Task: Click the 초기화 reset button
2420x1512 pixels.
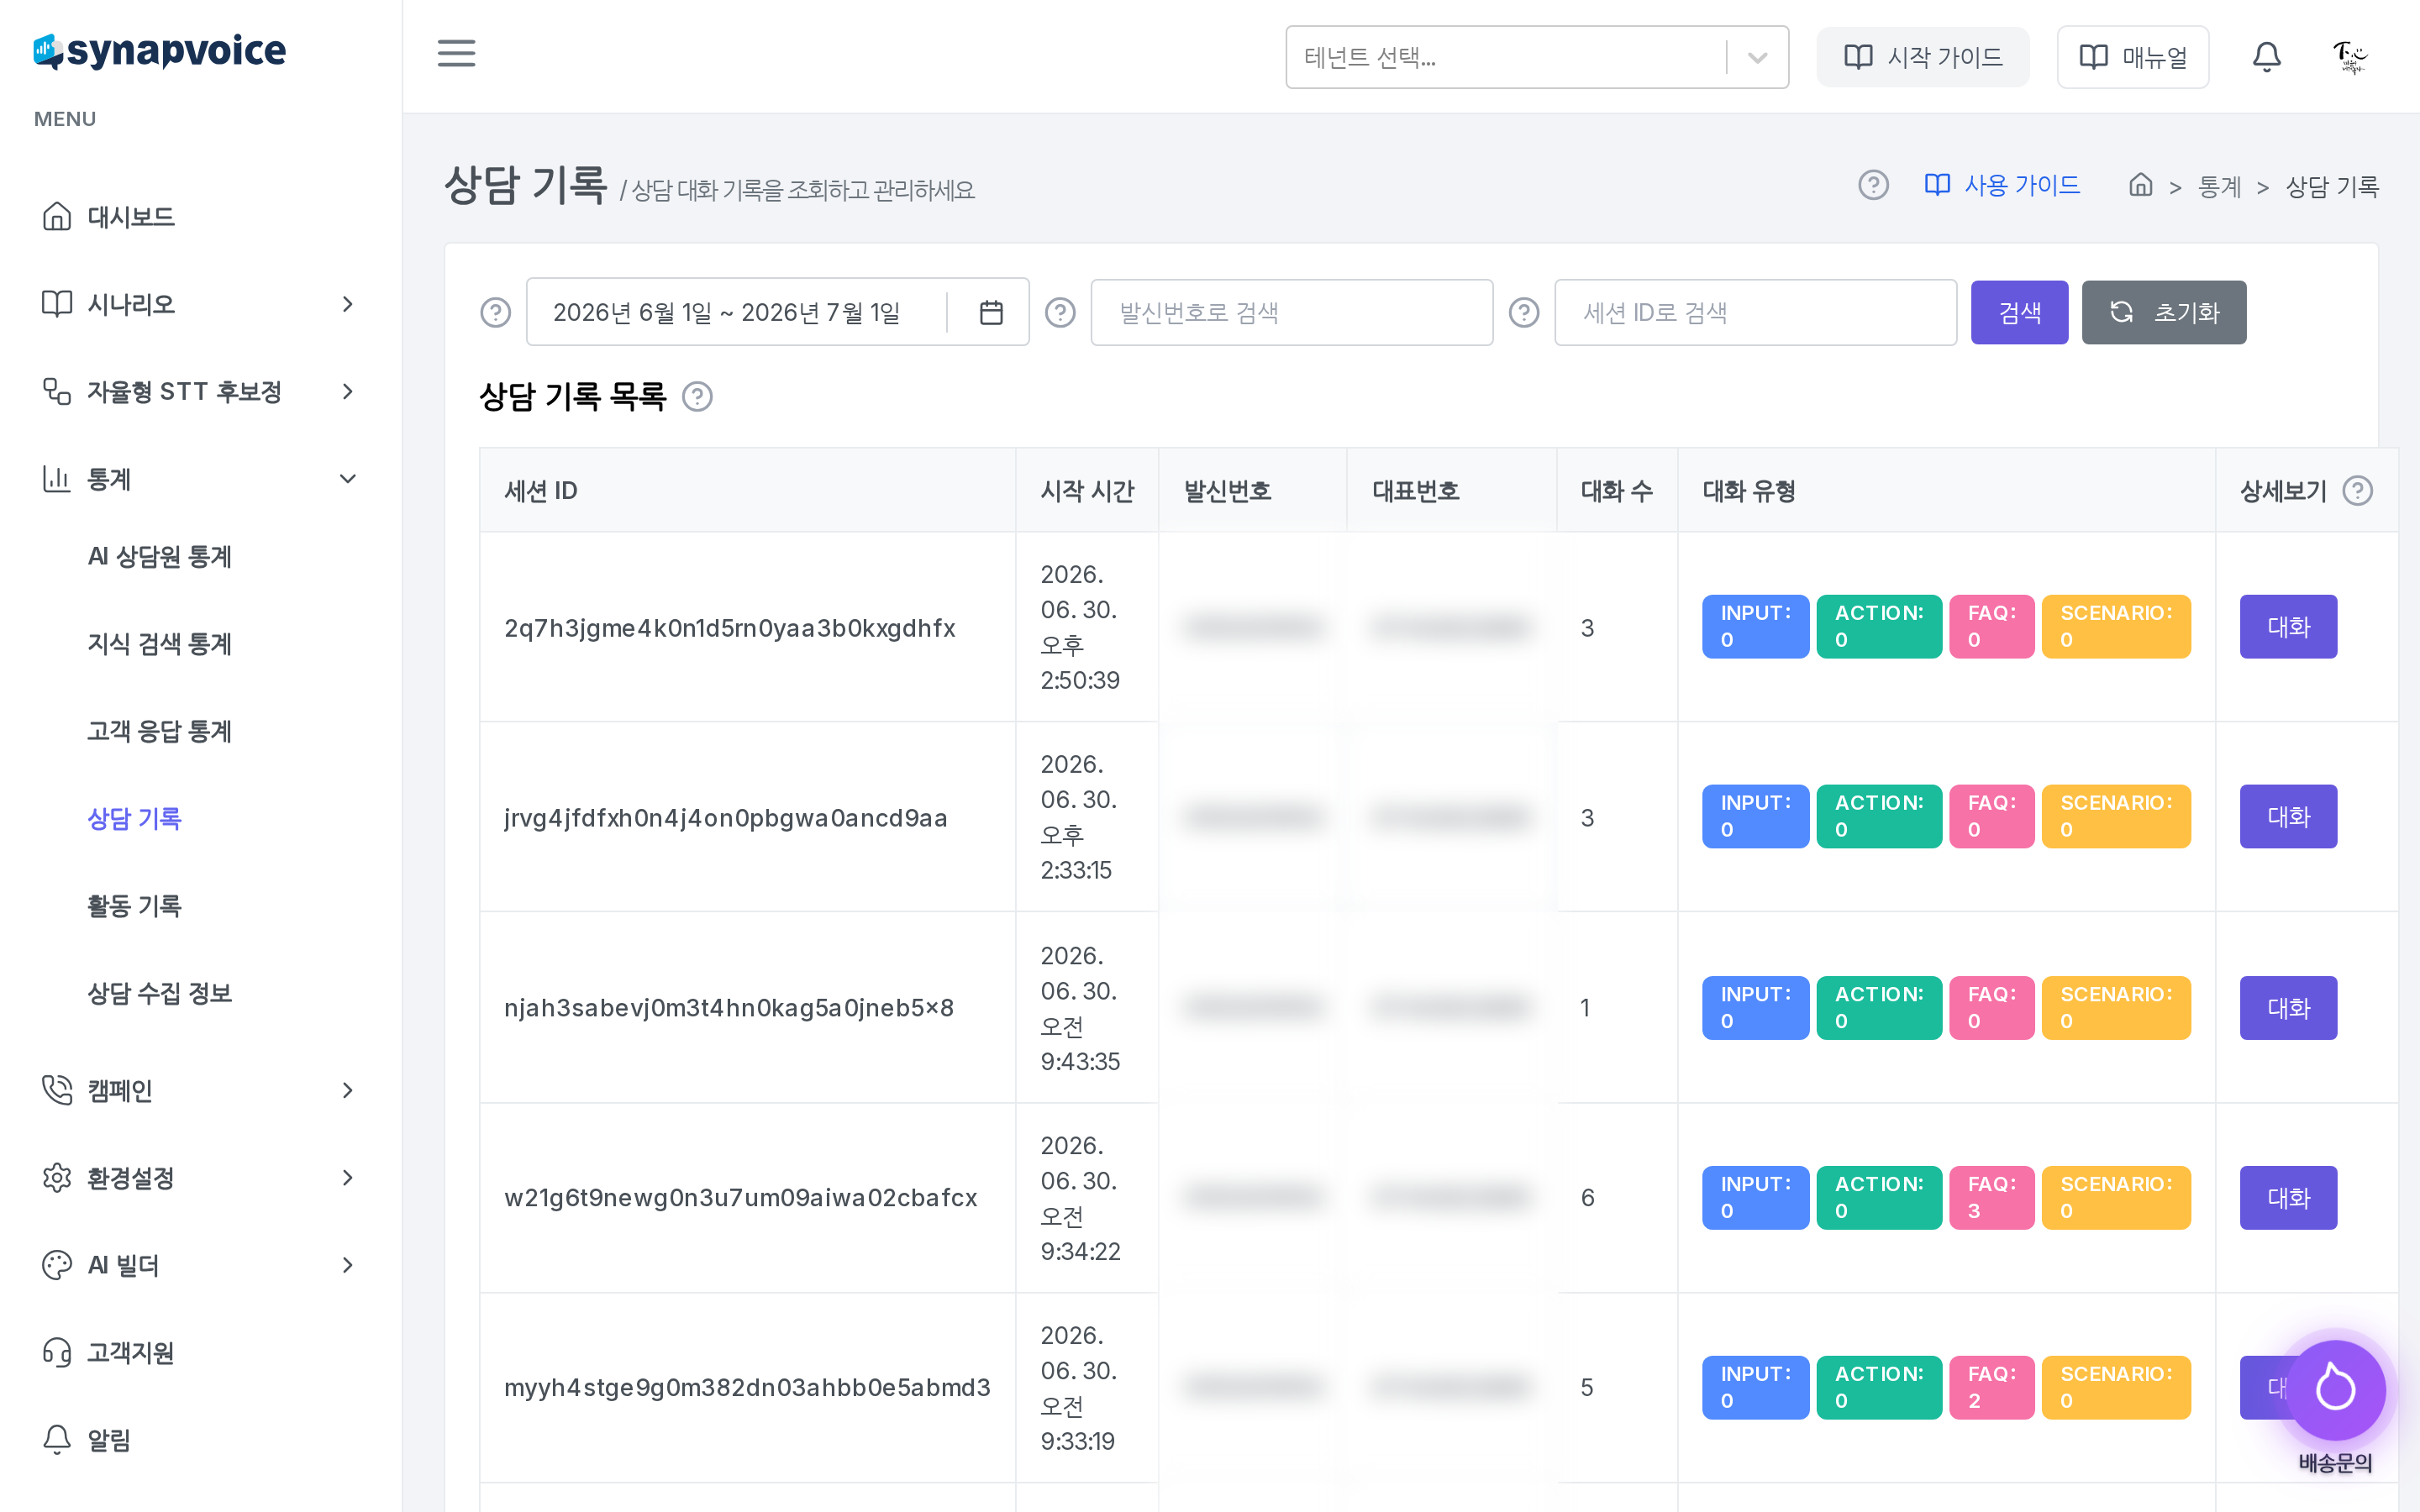Action: click(2163, 313)
